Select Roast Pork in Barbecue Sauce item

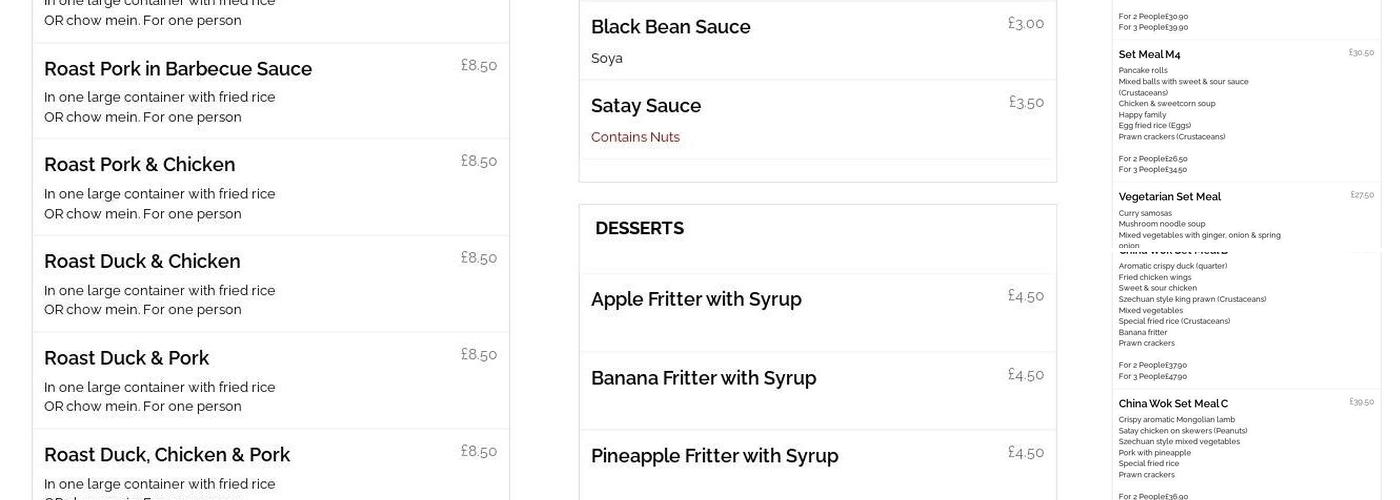(178, 69)
